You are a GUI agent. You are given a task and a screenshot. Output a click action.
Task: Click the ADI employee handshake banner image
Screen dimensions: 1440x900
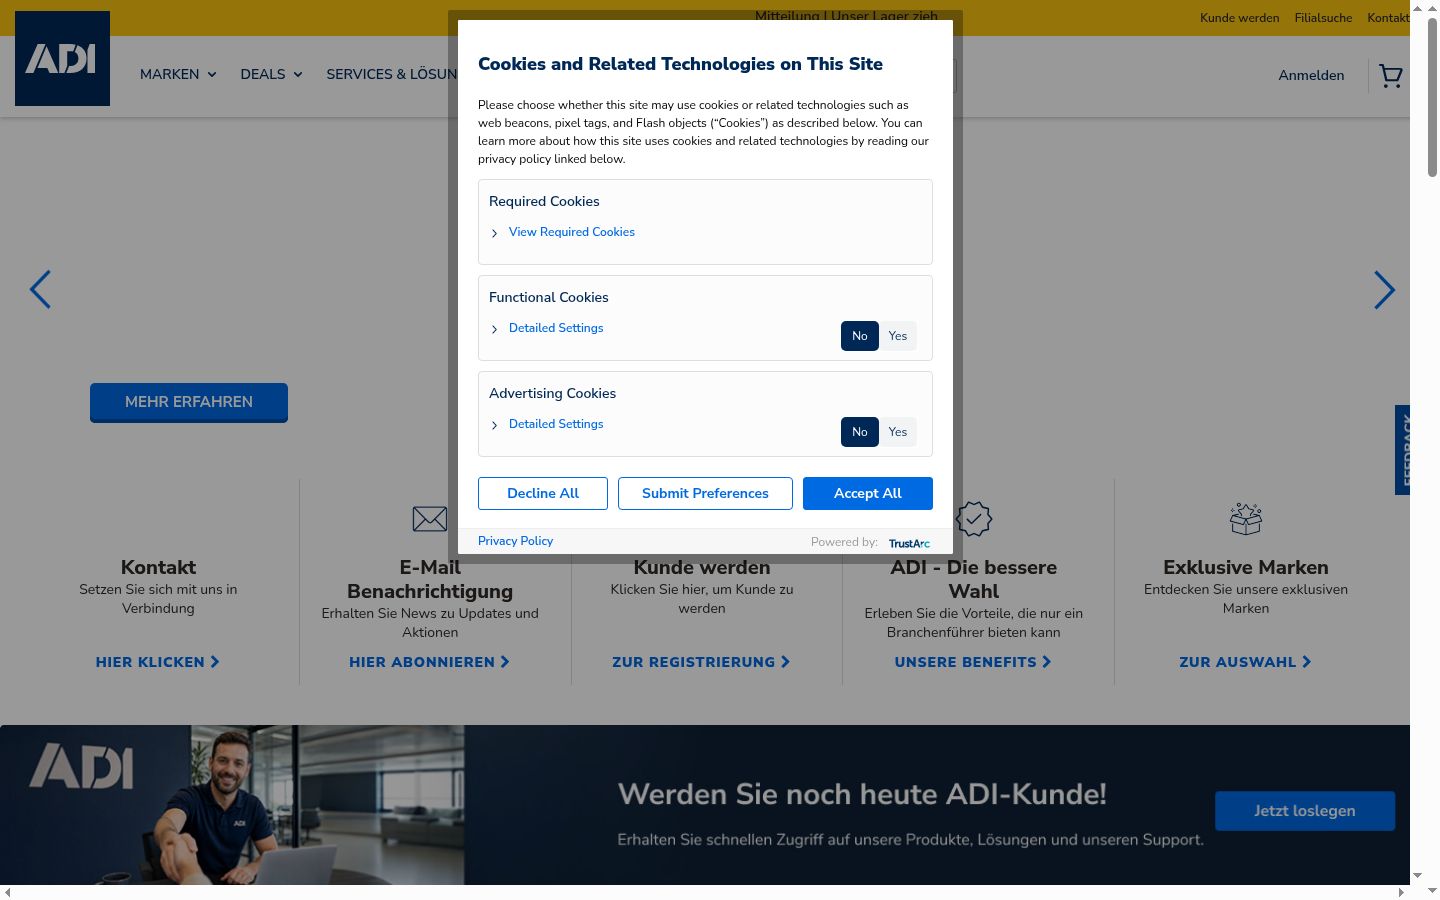click(x=232, y=805)
